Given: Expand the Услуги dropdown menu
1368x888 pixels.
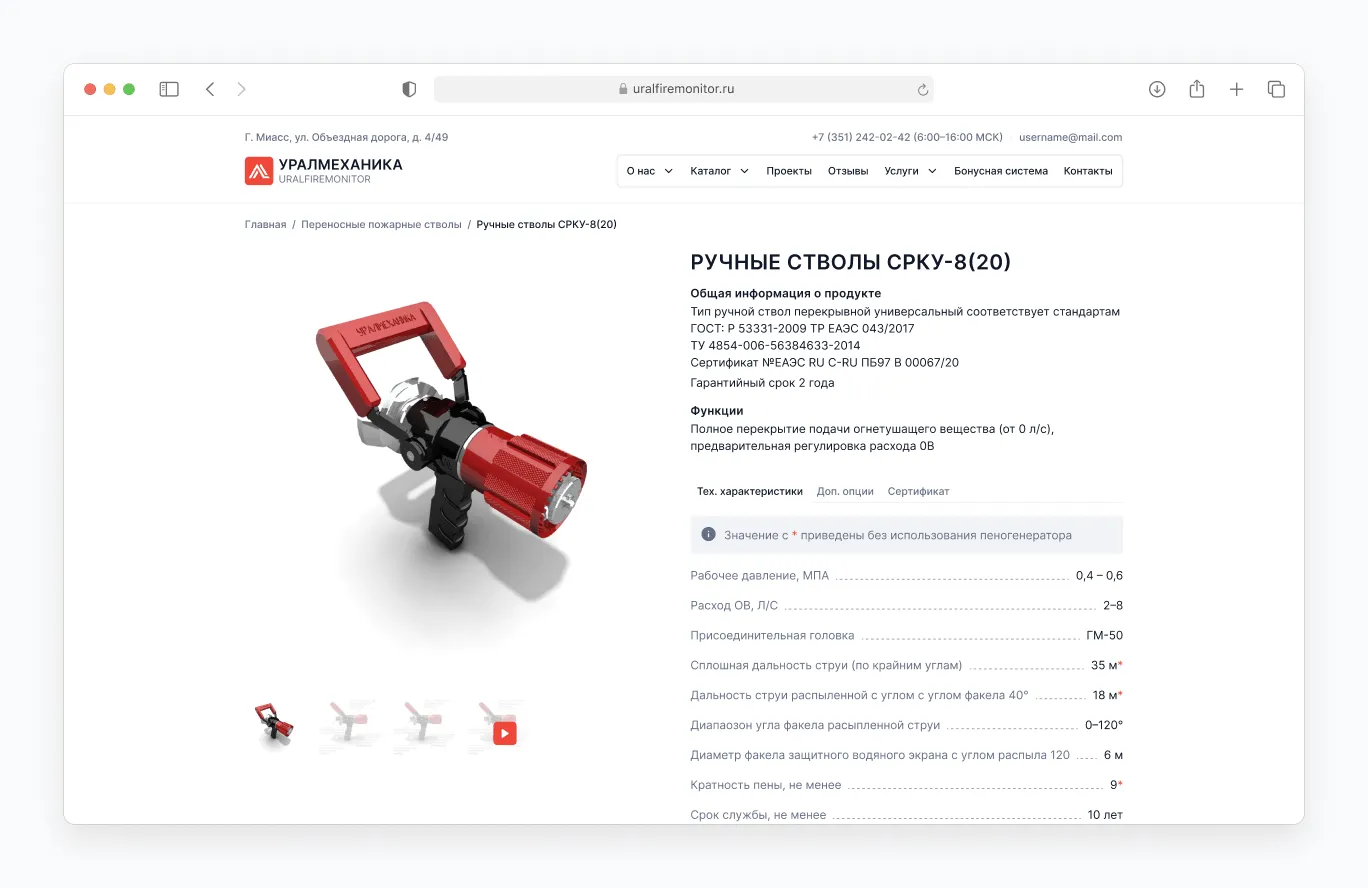Looking at the screenshot, I should [910, 171].
